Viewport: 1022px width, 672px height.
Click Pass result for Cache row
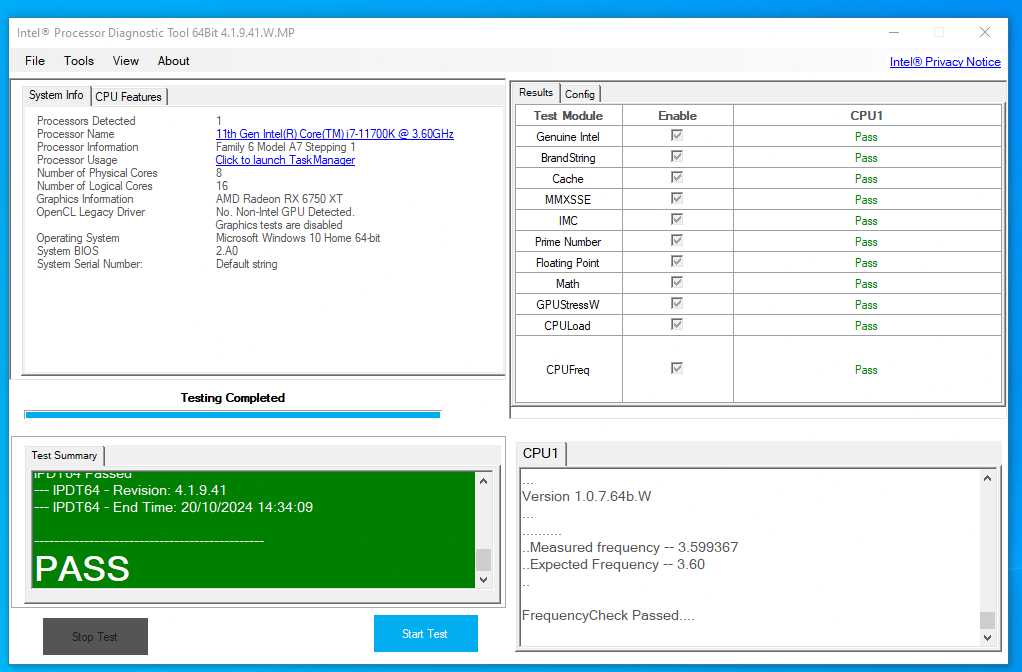(x=866, y=179)
